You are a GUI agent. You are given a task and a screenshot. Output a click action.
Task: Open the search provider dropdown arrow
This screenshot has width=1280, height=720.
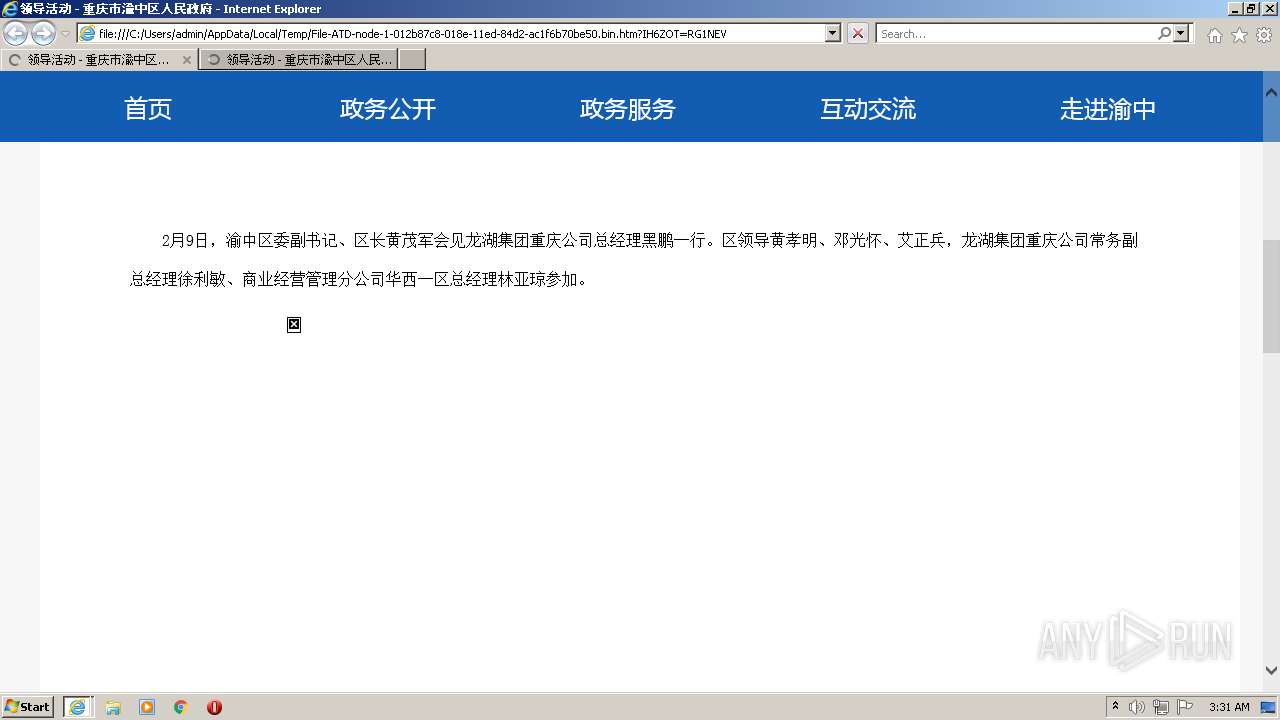(x=1182, y=33)
